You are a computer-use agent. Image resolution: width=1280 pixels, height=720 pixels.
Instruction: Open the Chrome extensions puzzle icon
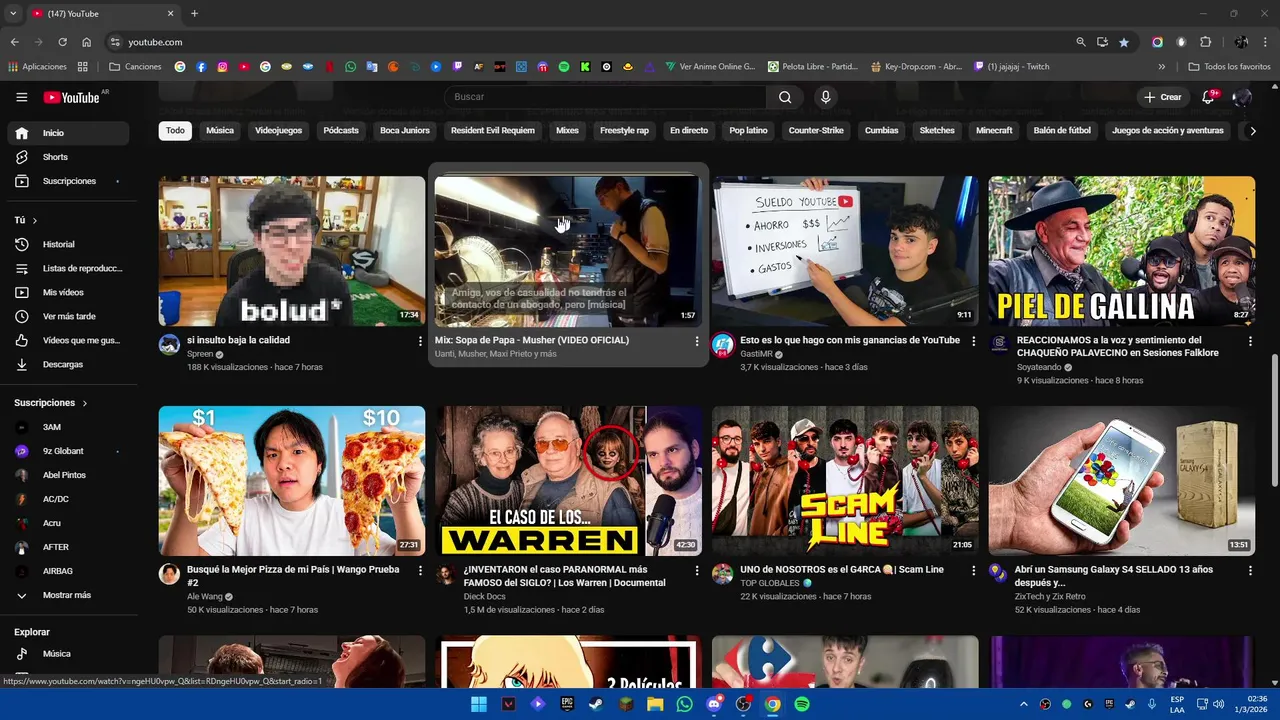[1205, 42]
